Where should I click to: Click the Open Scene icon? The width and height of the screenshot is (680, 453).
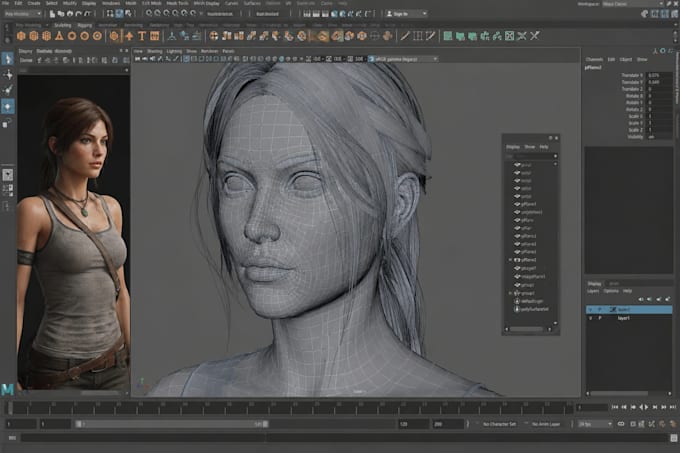(x=61, y=14)
